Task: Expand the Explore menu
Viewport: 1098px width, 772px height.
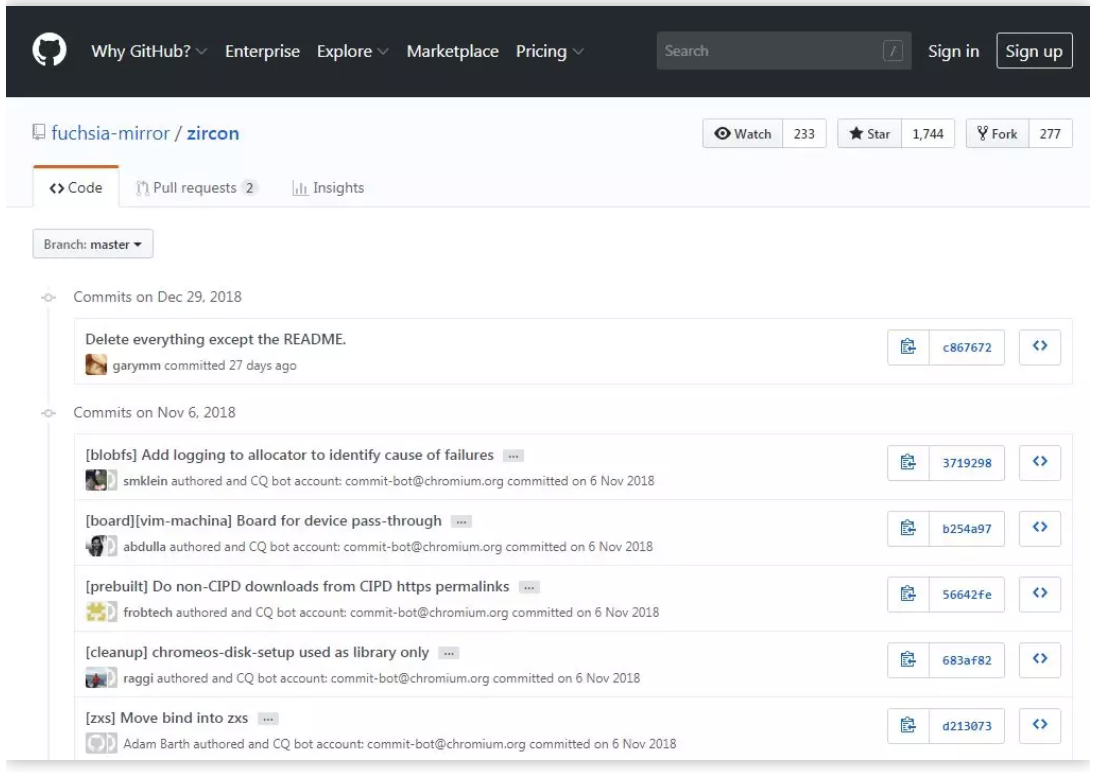Action: click(352, 51)
